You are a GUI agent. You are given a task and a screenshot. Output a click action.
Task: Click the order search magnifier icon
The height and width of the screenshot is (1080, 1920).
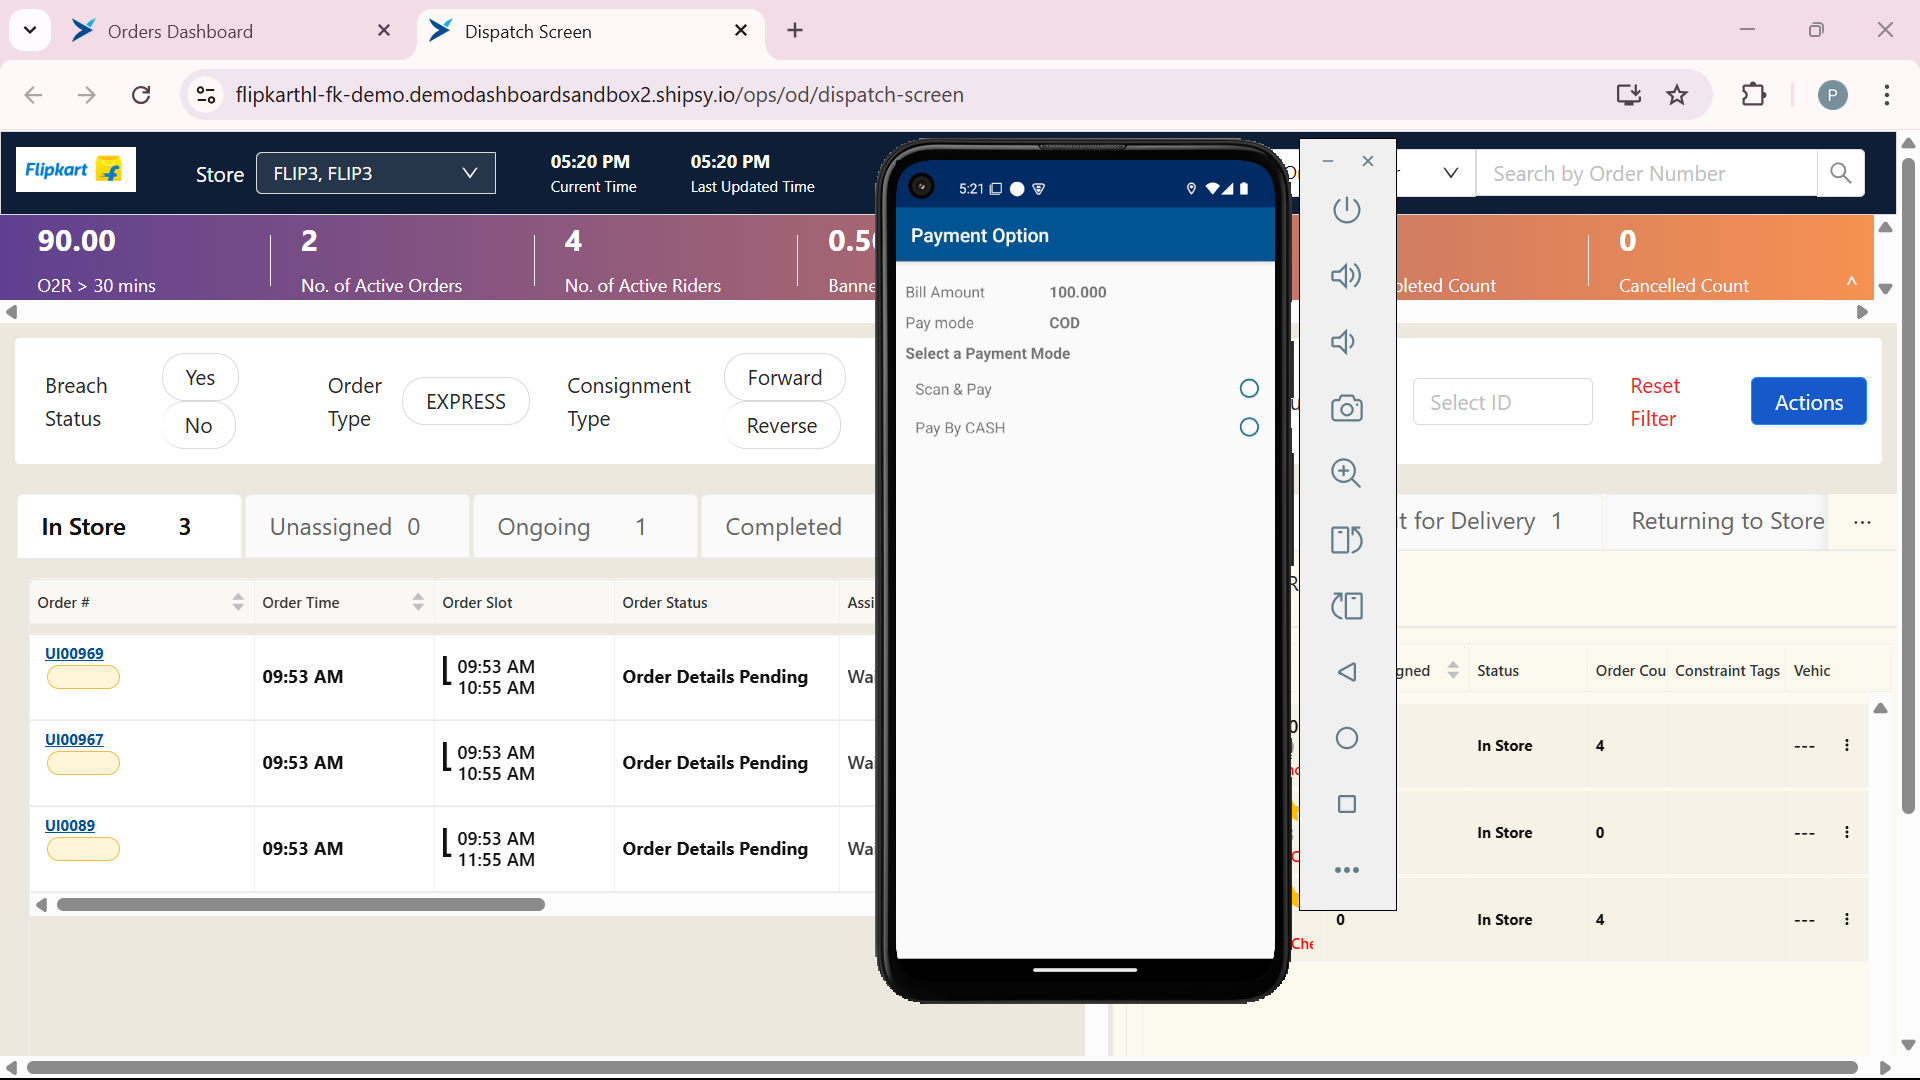point(1840,174)
